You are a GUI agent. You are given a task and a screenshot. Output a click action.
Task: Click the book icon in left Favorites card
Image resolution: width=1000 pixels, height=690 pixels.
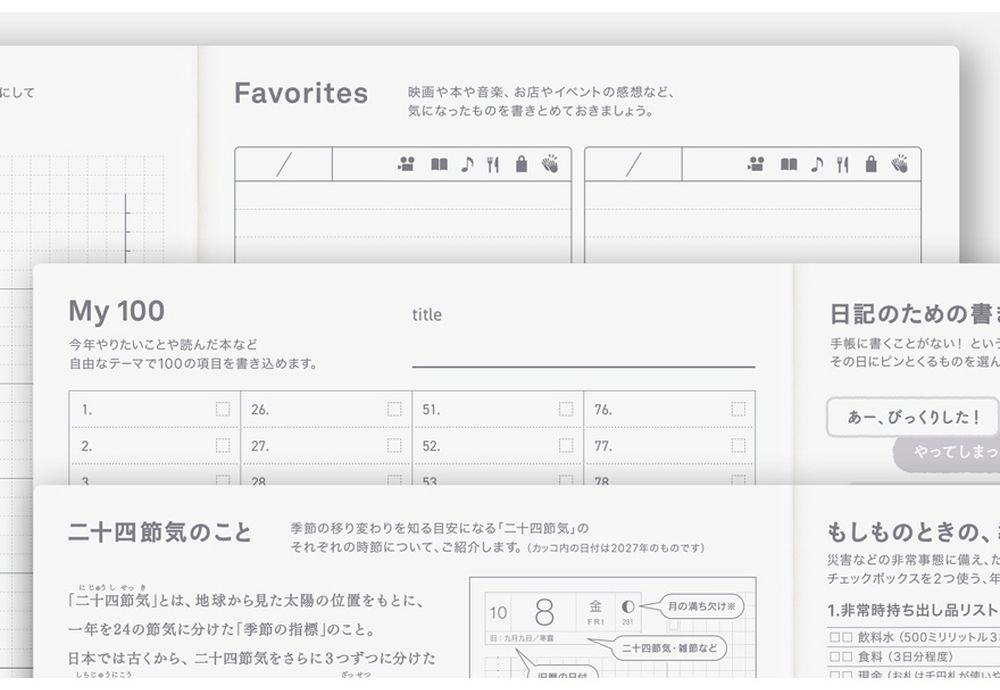(x=439, y=165)
